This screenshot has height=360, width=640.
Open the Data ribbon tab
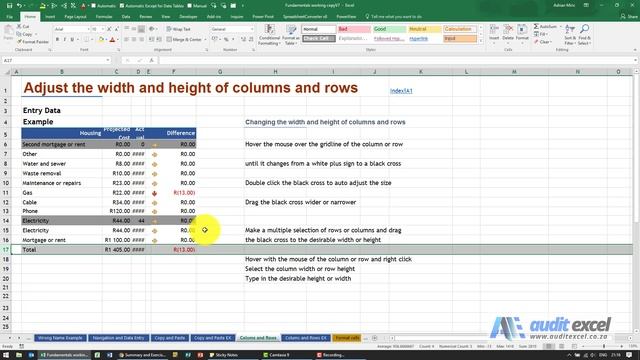(x=126, y=17)
